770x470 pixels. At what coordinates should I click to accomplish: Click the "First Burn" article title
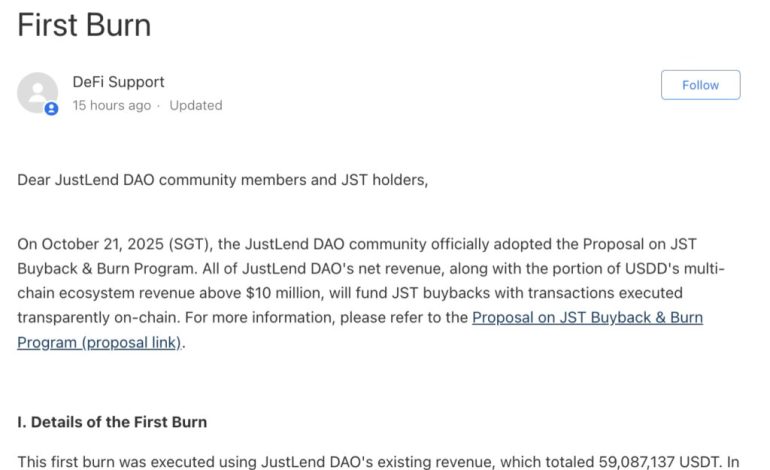(x=84, y=25)
